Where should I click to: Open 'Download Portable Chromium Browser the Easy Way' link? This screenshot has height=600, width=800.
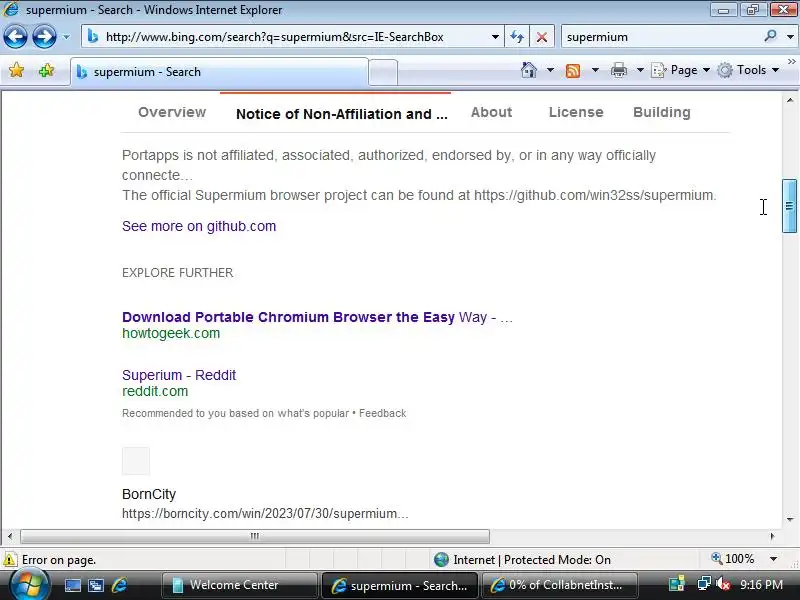tap(317, 317)
